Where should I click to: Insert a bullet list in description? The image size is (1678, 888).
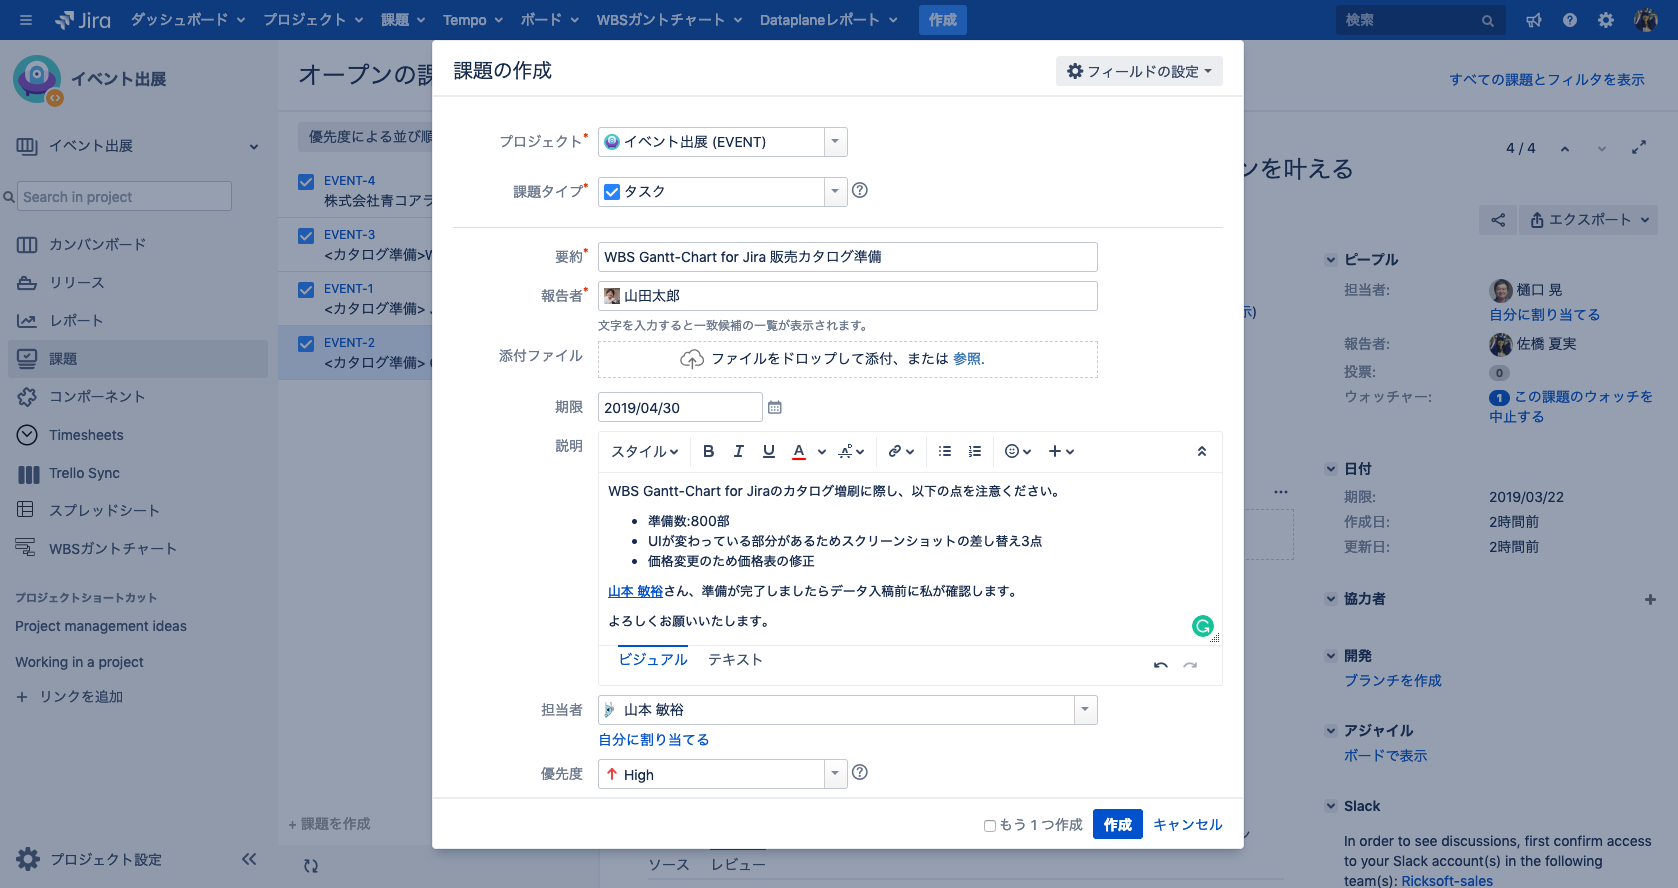(x=945, y=451)
